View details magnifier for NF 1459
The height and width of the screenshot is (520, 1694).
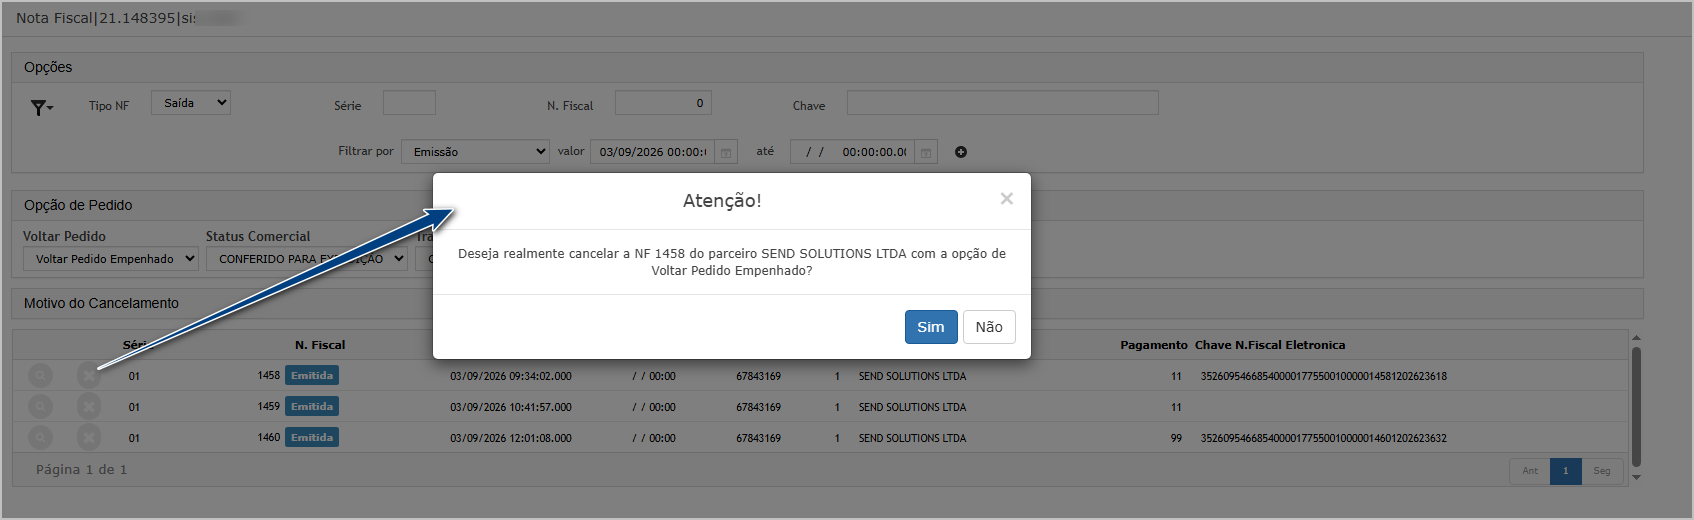pyautogui.click(x=40, y=407)
